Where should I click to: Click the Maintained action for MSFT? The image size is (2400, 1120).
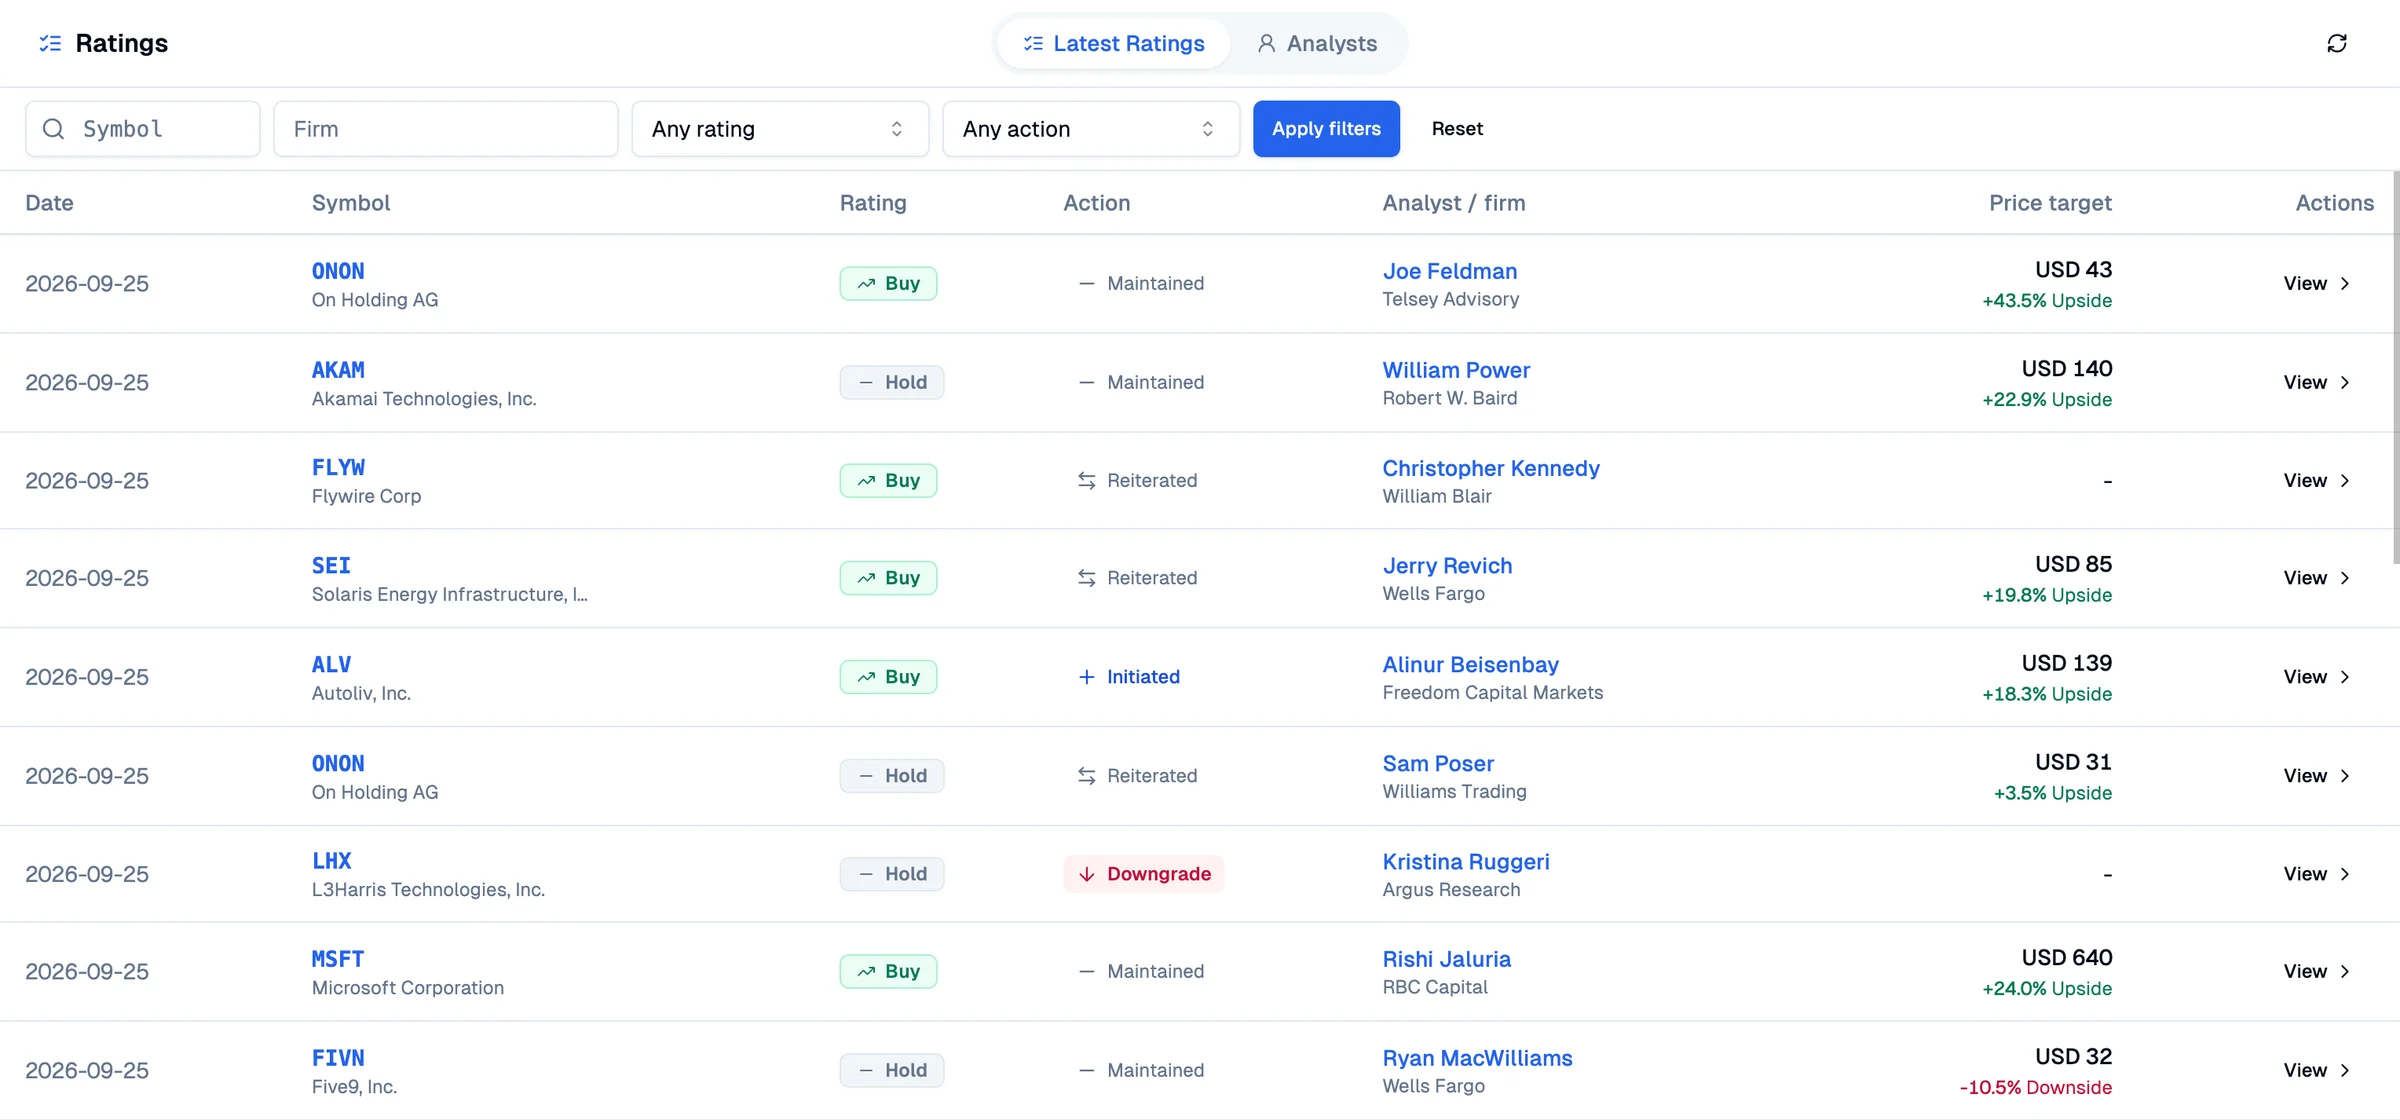click(1141, 972)
